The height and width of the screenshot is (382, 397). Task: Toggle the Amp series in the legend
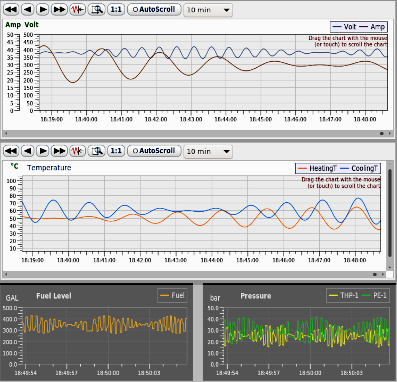[372, 27]
